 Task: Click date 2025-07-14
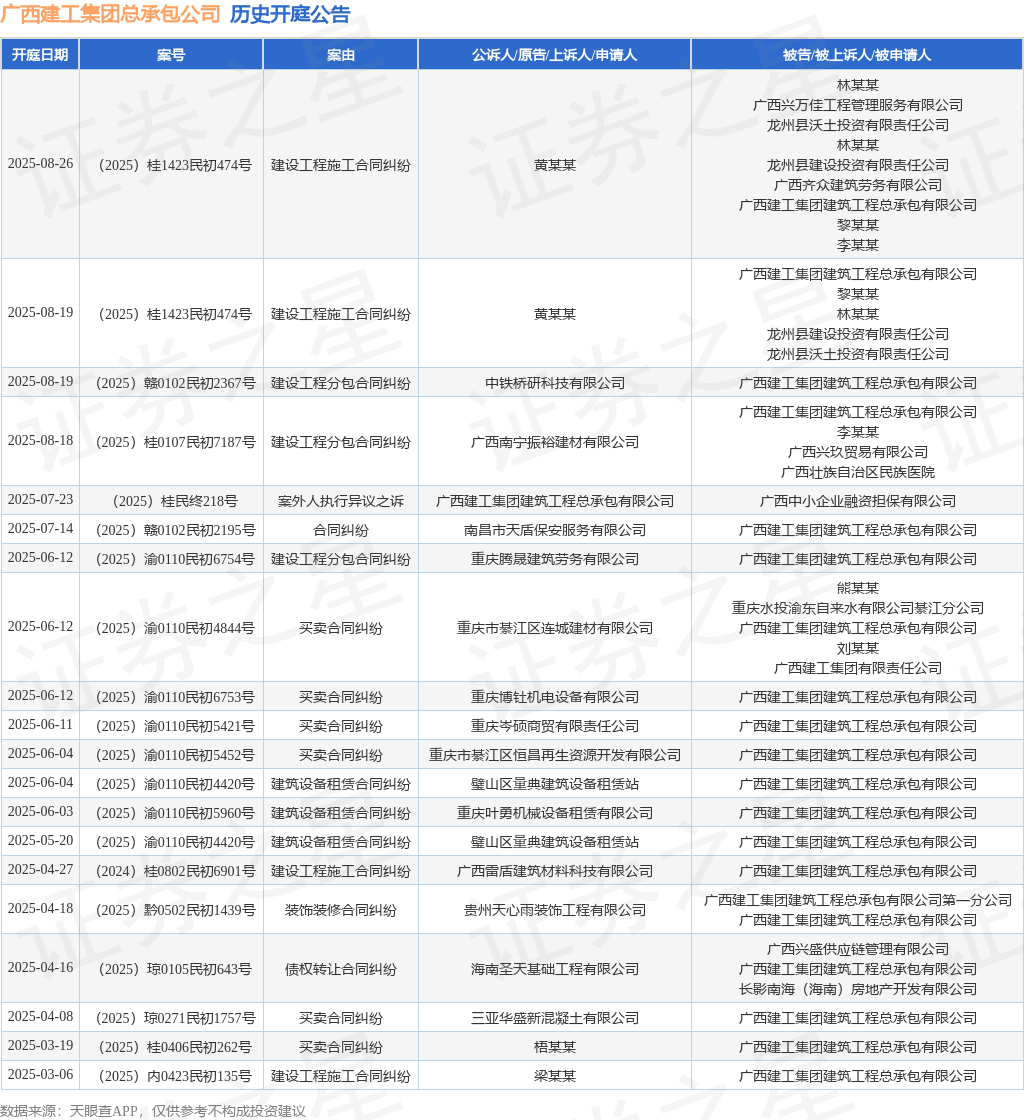point(41,529)
